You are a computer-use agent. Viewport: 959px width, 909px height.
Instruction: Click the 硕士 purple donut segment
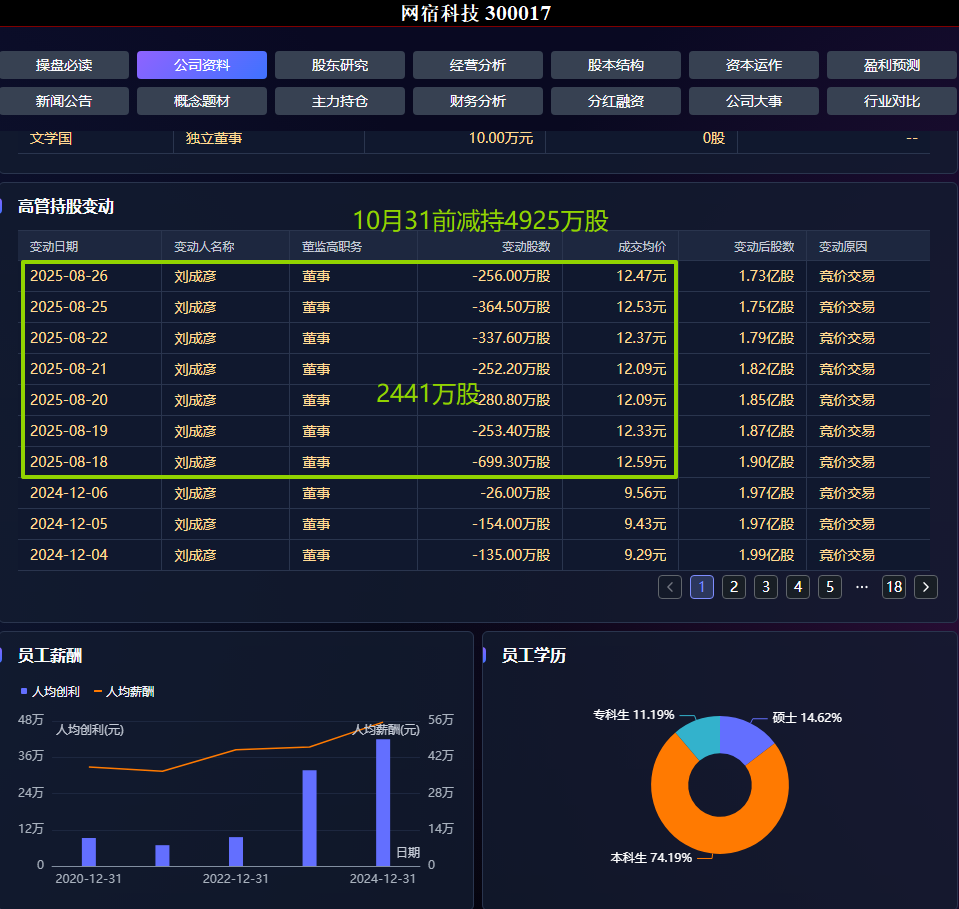(x=742, y=737)
